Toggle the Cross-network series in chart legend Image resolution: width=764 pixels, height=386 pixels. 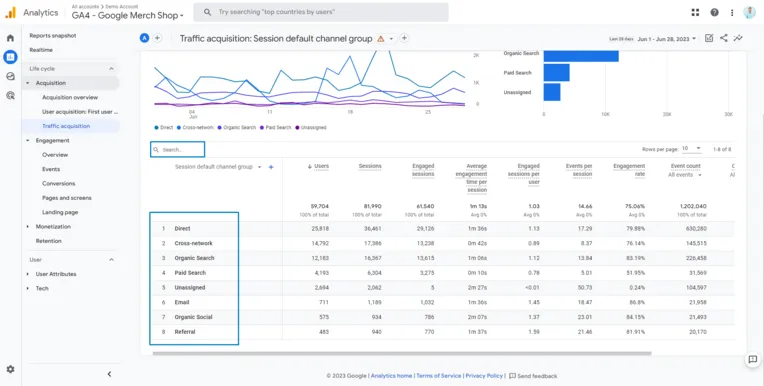[195, 128]
